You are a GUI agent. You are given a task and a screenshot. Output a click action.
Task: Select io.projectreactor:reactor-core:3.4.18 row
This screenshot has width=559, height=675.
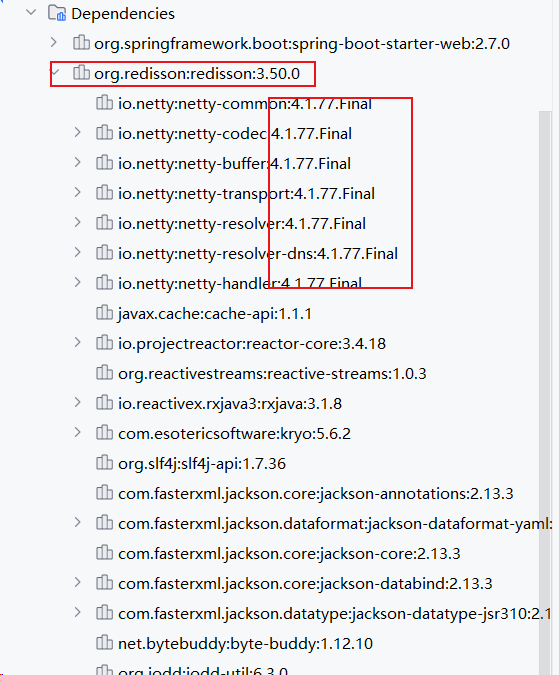tap(252, 344)
